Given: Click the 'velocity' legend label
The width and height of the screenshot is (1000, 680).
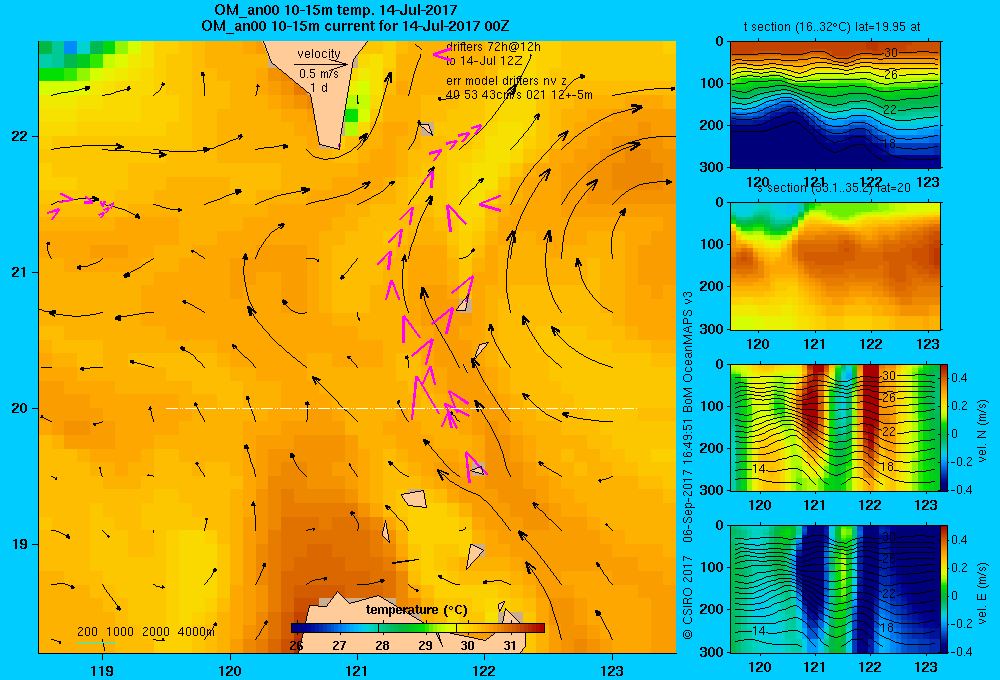Looking at the screenshot, I should (319, 54).
